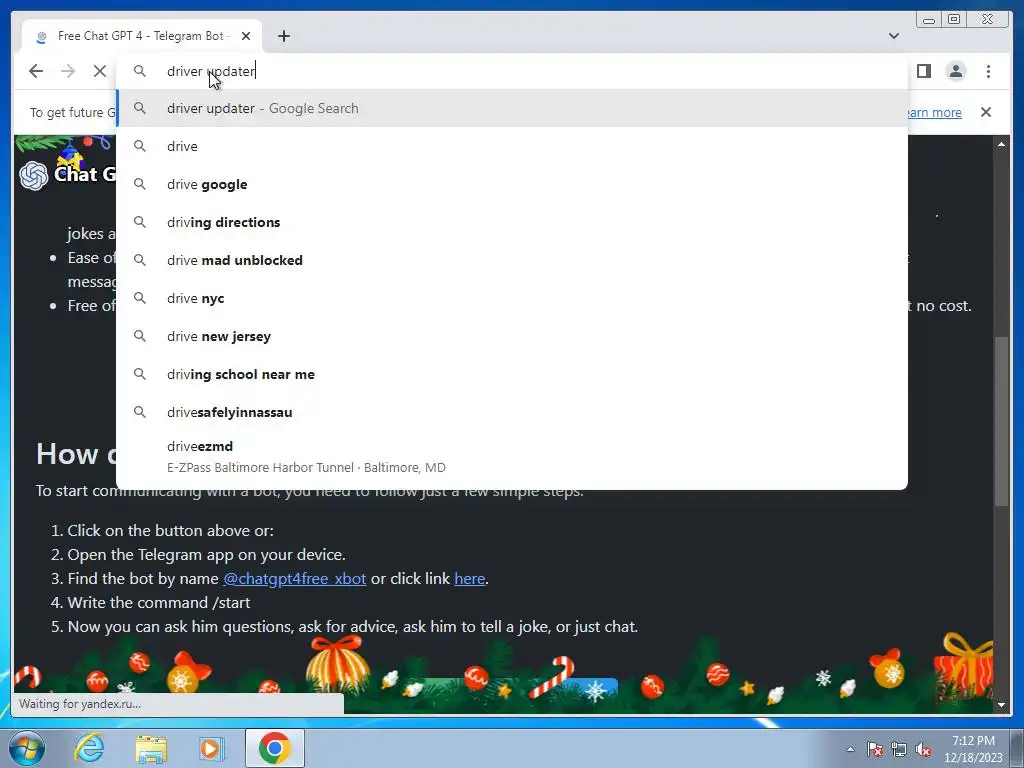Click the browser back arrow
Viewport: 1024px width, 768px height.
[x=36, y=71]
